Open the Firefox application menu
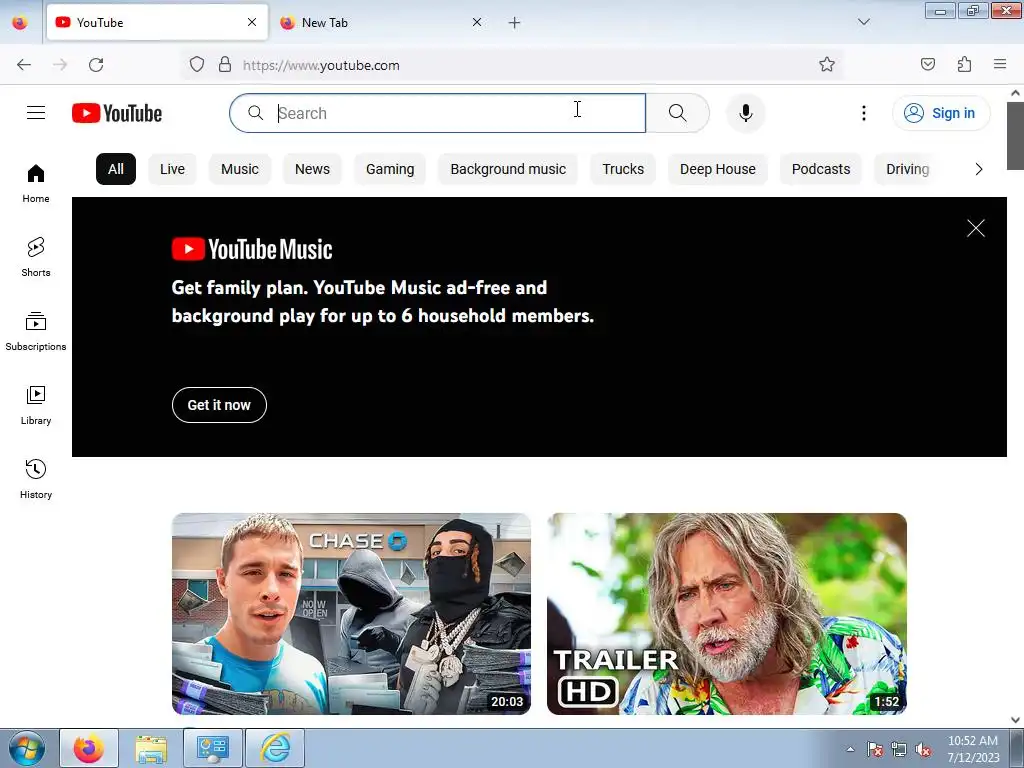 click(1000, 64)
